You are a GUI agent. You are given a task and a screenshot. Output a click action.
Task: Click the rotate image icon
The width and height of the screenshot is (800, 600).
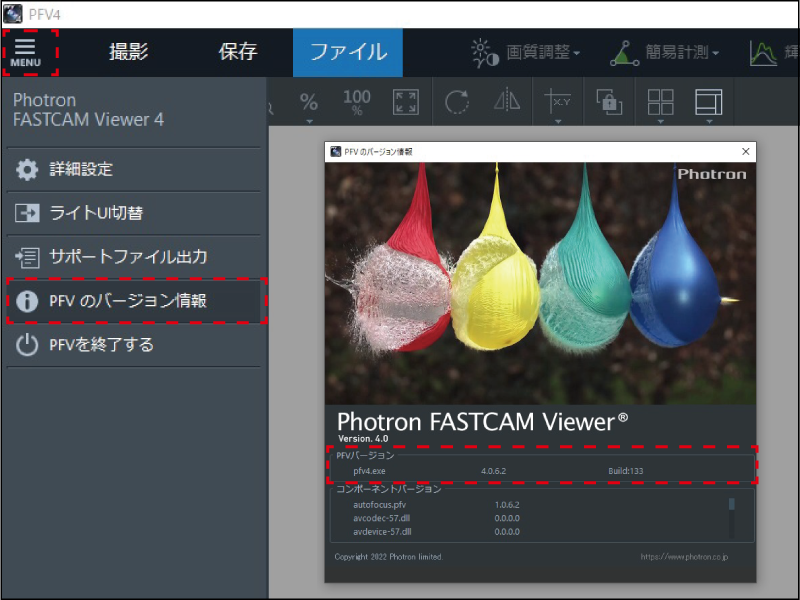coord(457,102)
